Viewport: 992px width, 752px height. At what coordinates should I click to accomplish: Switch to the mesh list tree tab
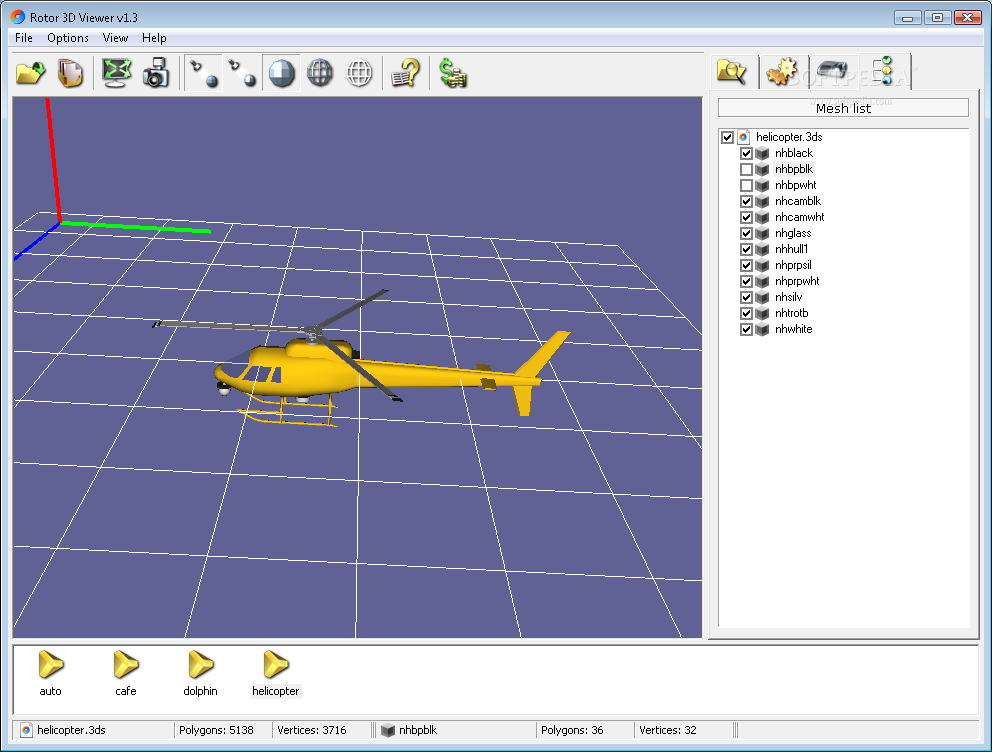click(884, 70)
